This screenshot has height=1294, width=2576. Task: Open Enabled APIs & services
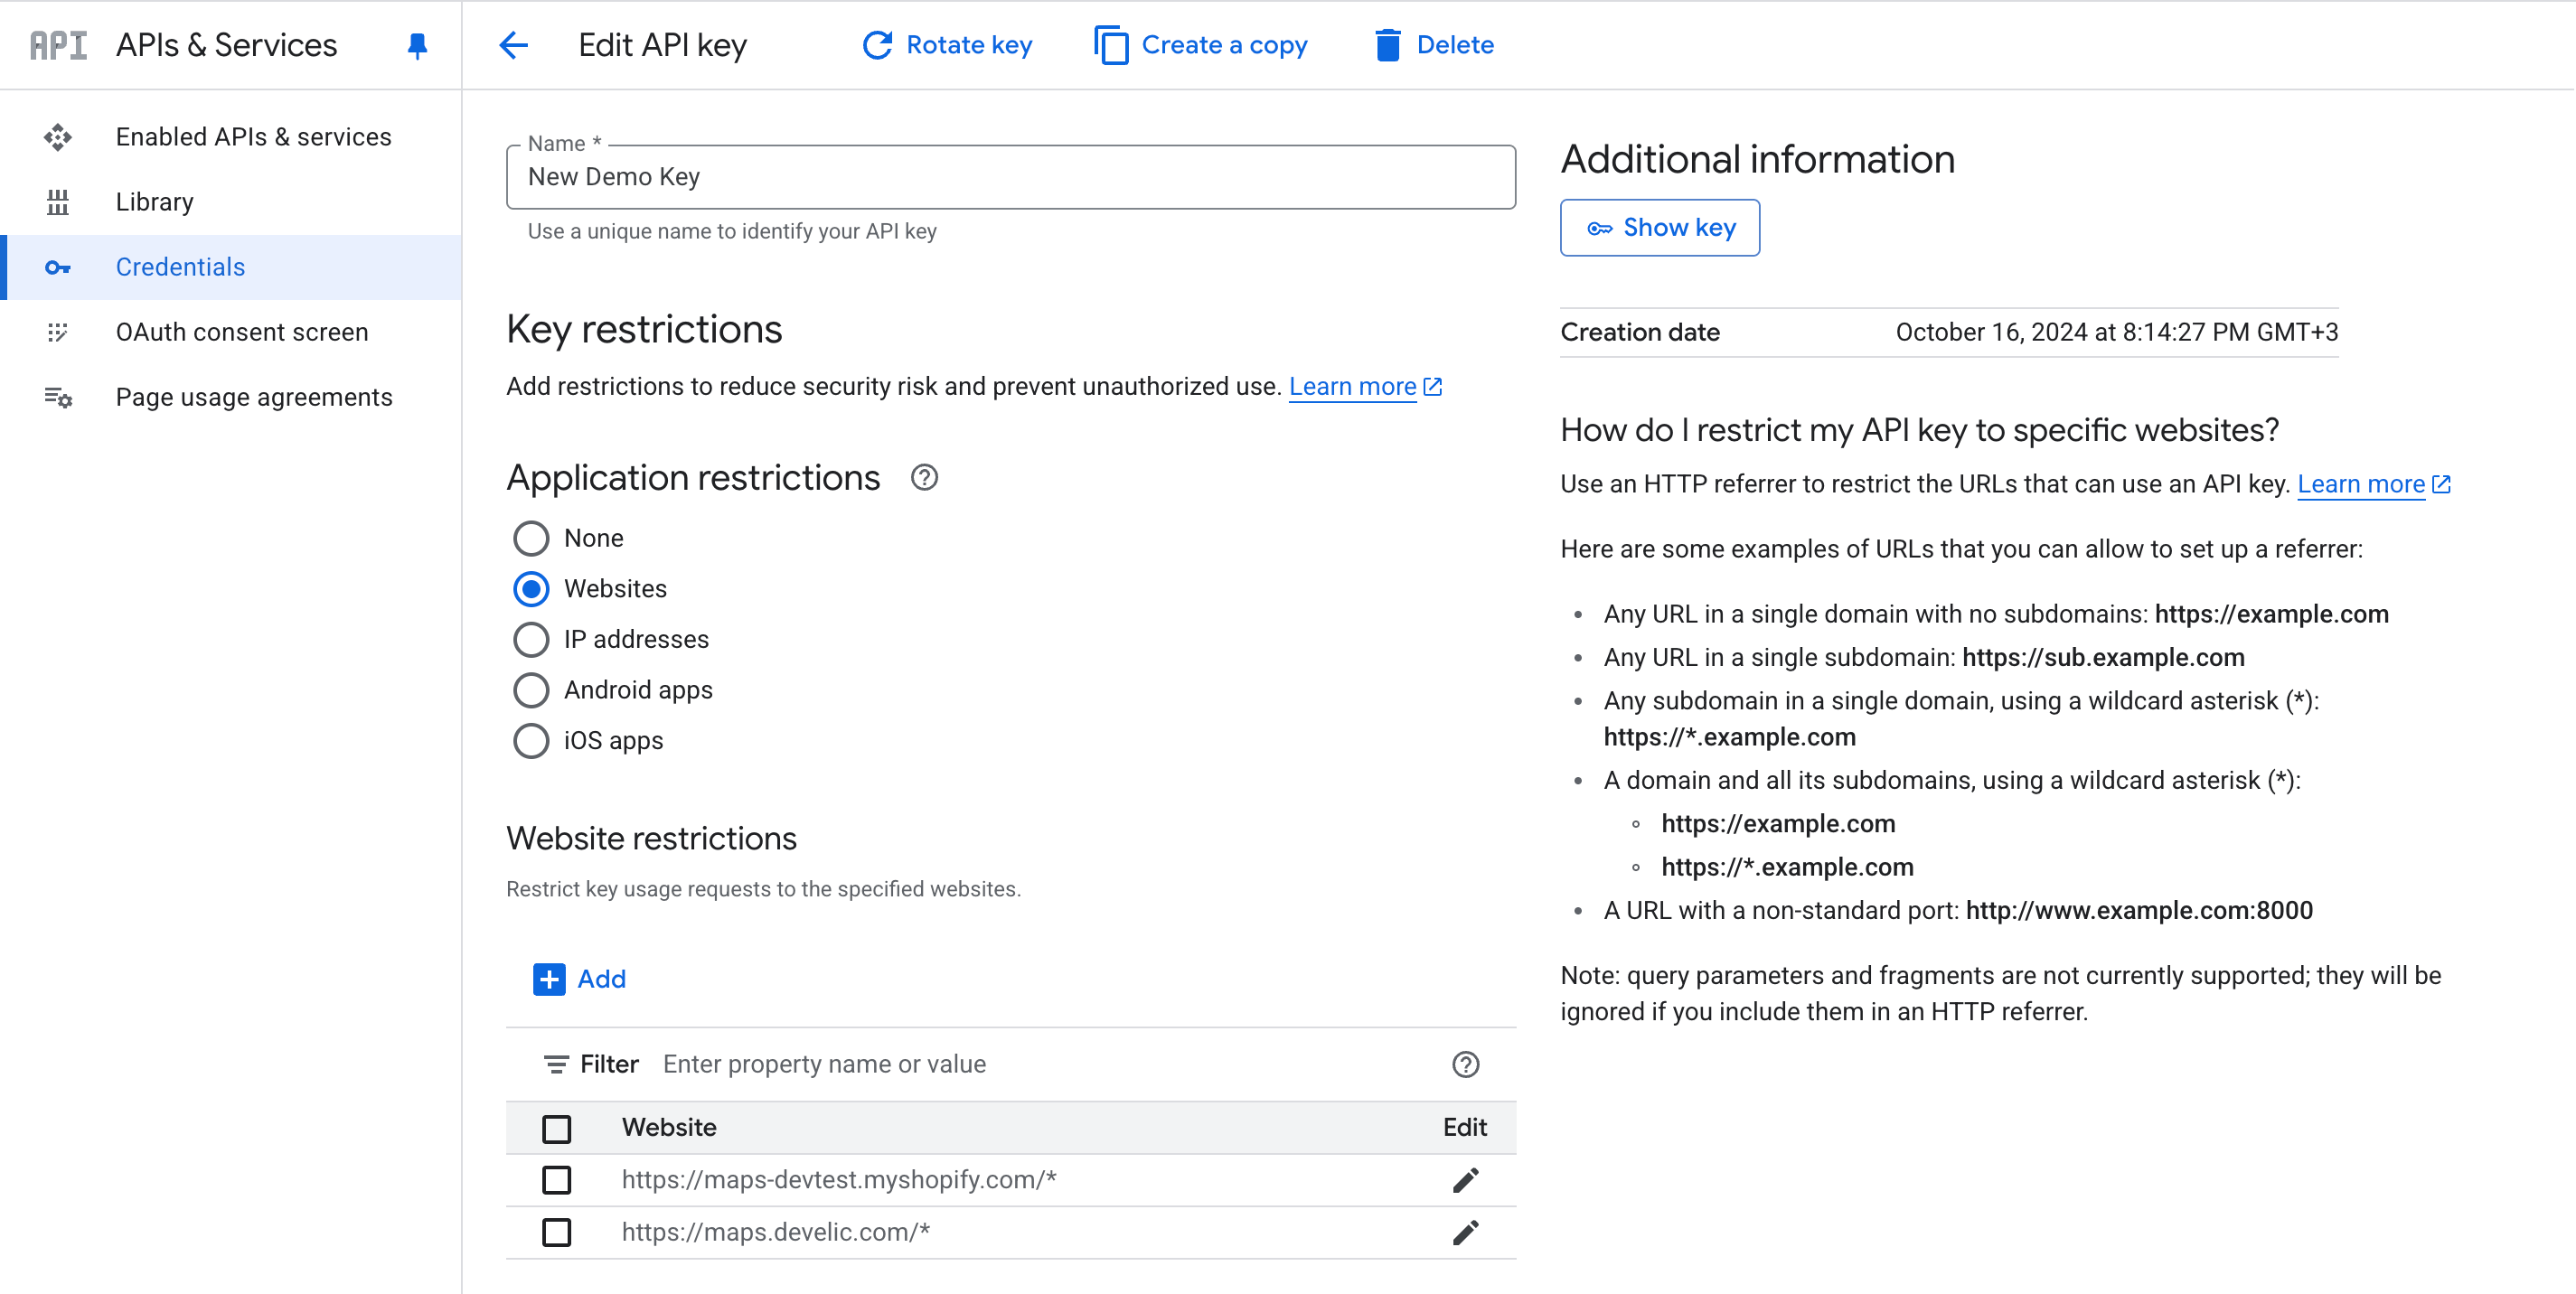tap(253, 136)
